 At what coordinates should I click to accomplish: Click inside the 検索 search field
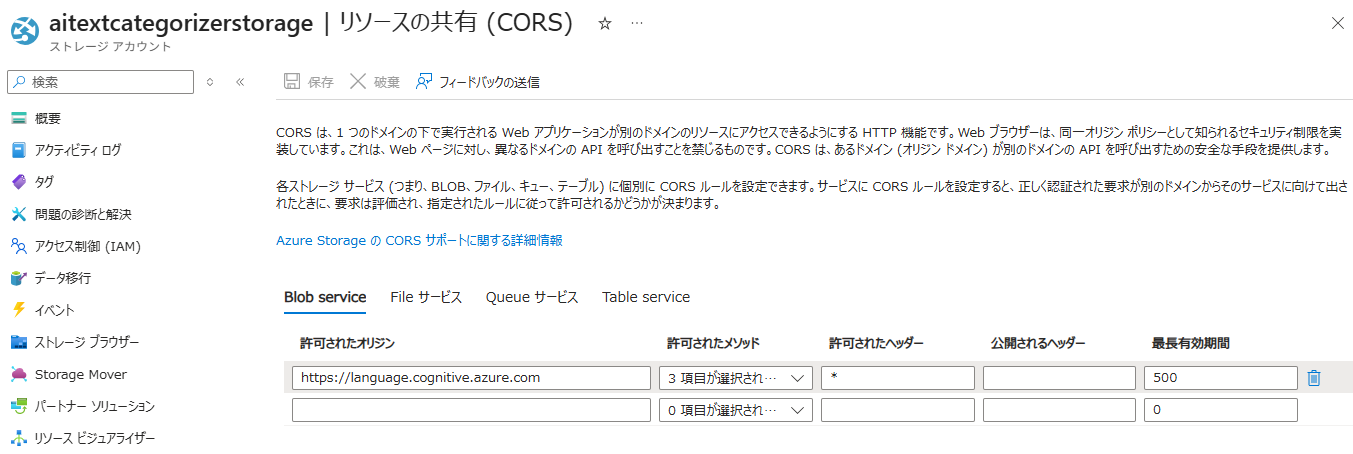click(101, 82)
